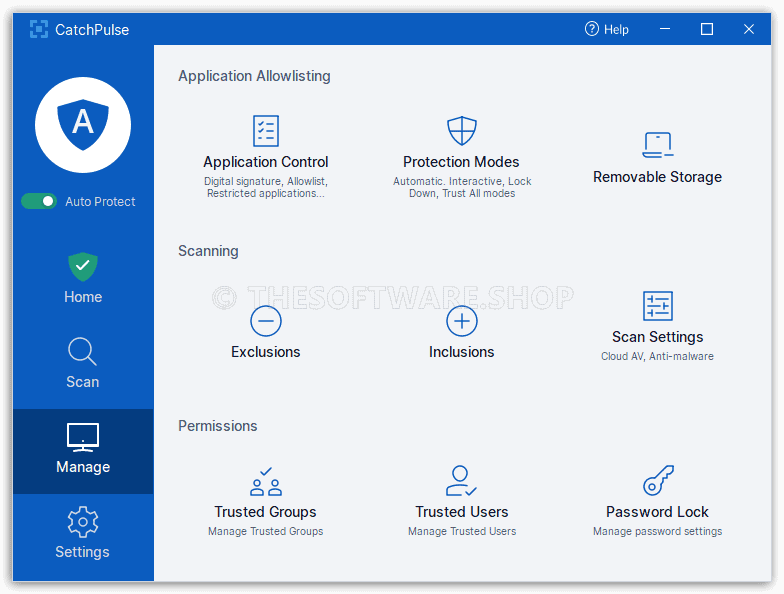Minimize the CatchPulse window
784x594 pixels.
(665, 29)
